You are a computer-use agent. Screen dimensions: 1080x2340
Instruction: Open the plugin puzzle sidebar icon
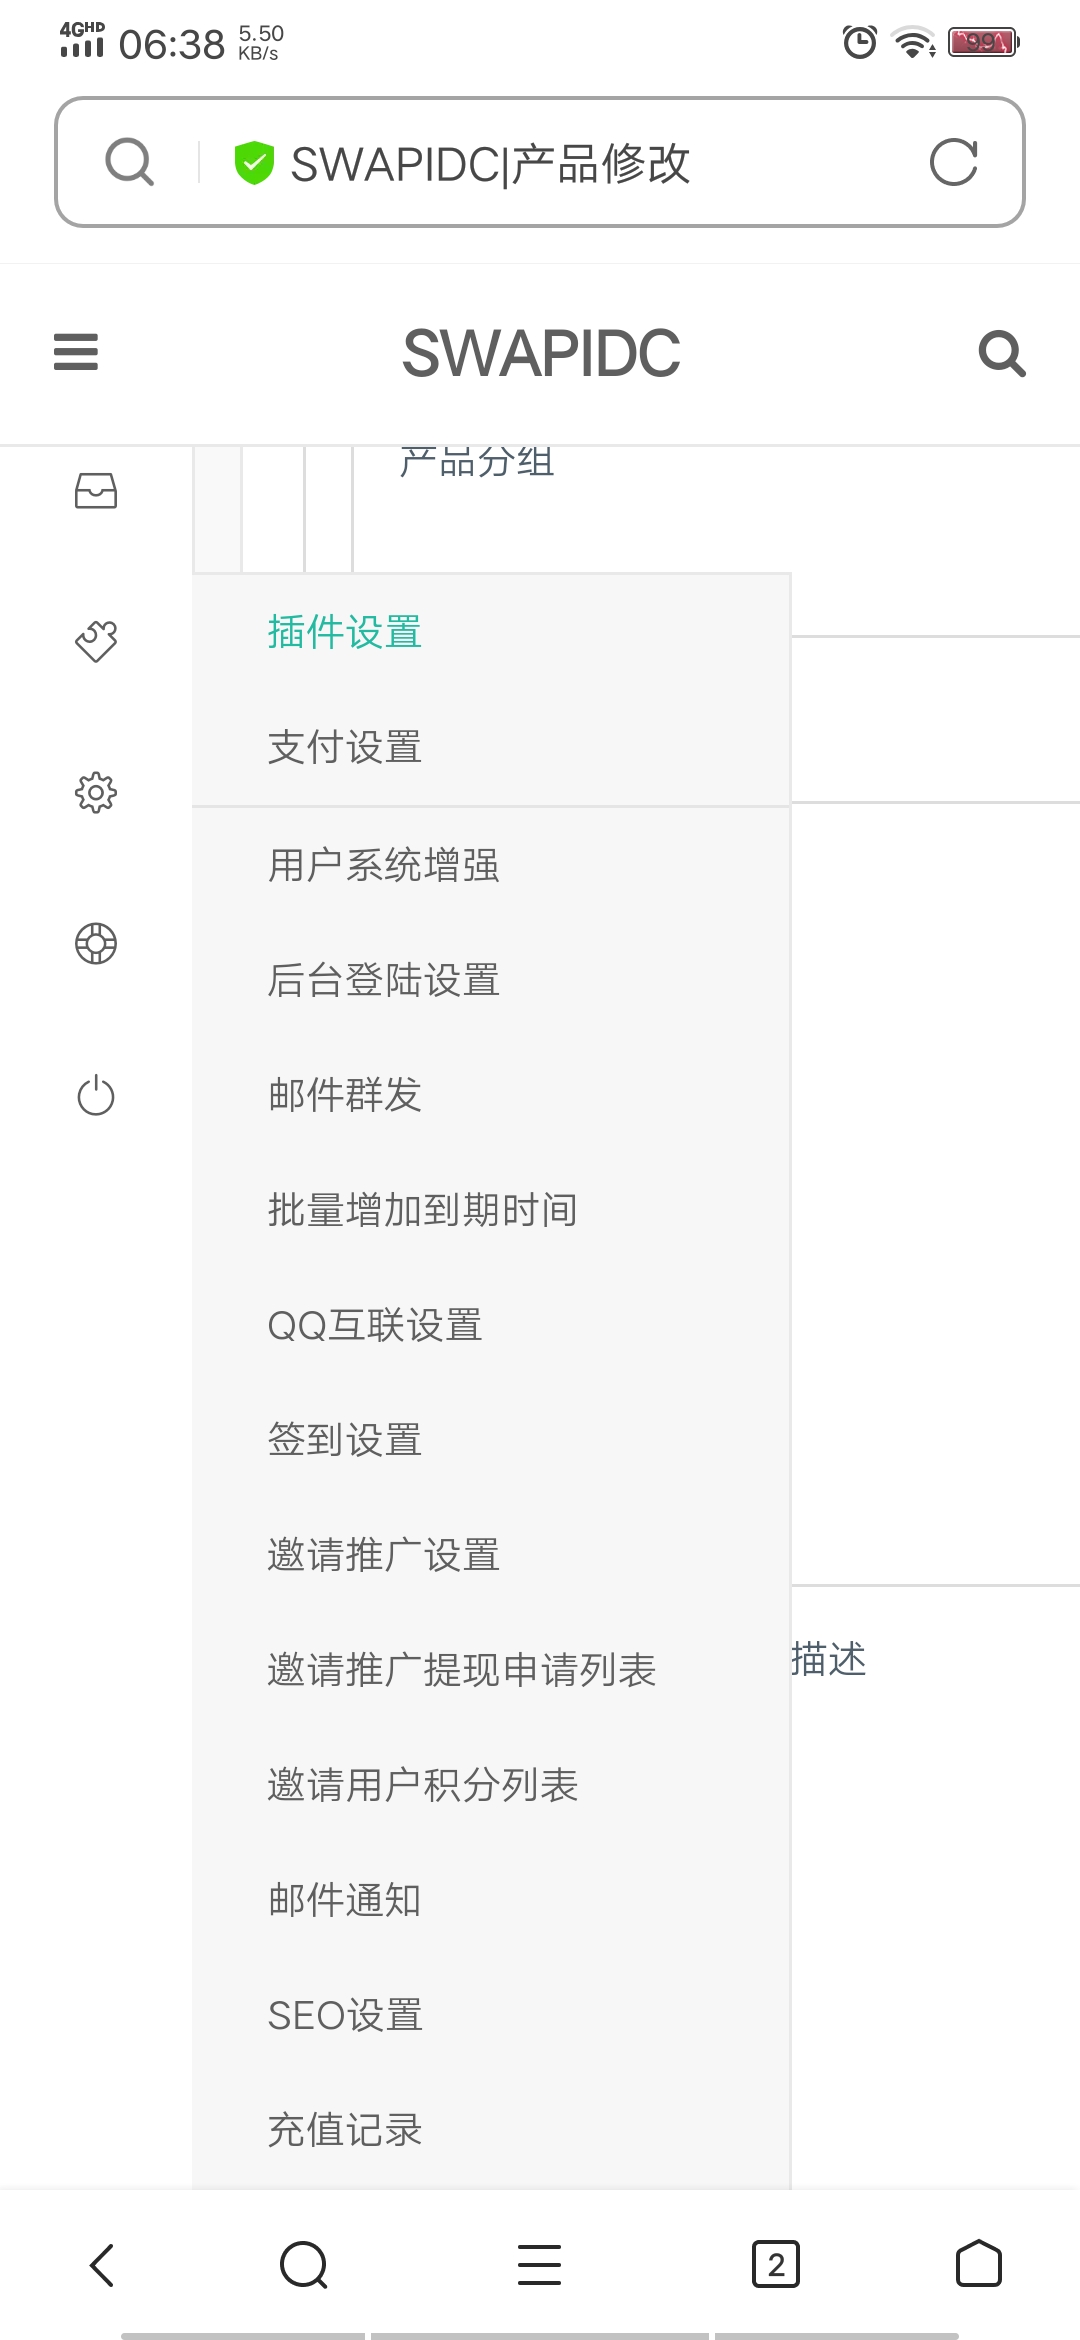(96, 641)
